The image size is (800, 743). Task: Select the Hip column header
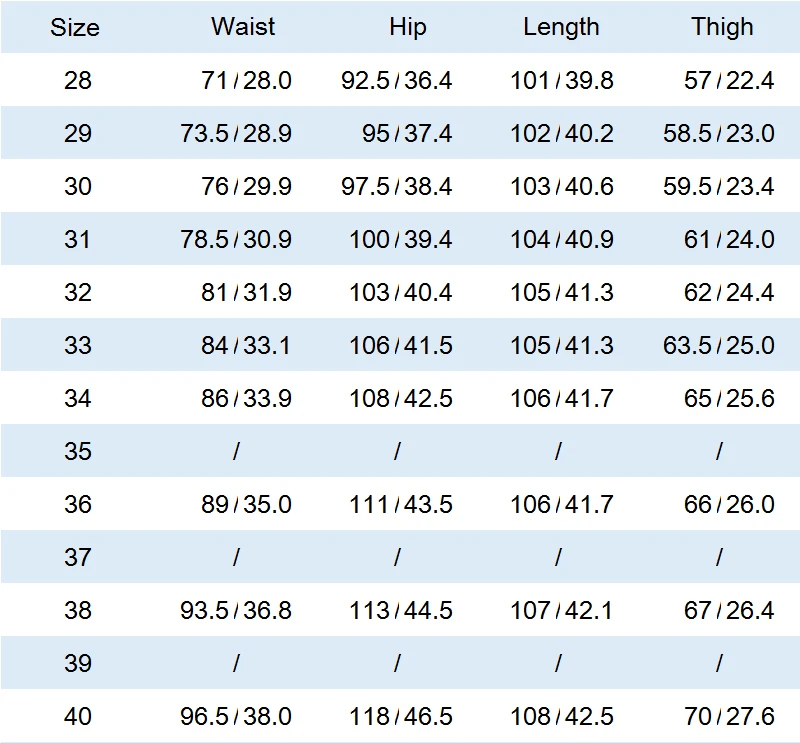point(408,27)
